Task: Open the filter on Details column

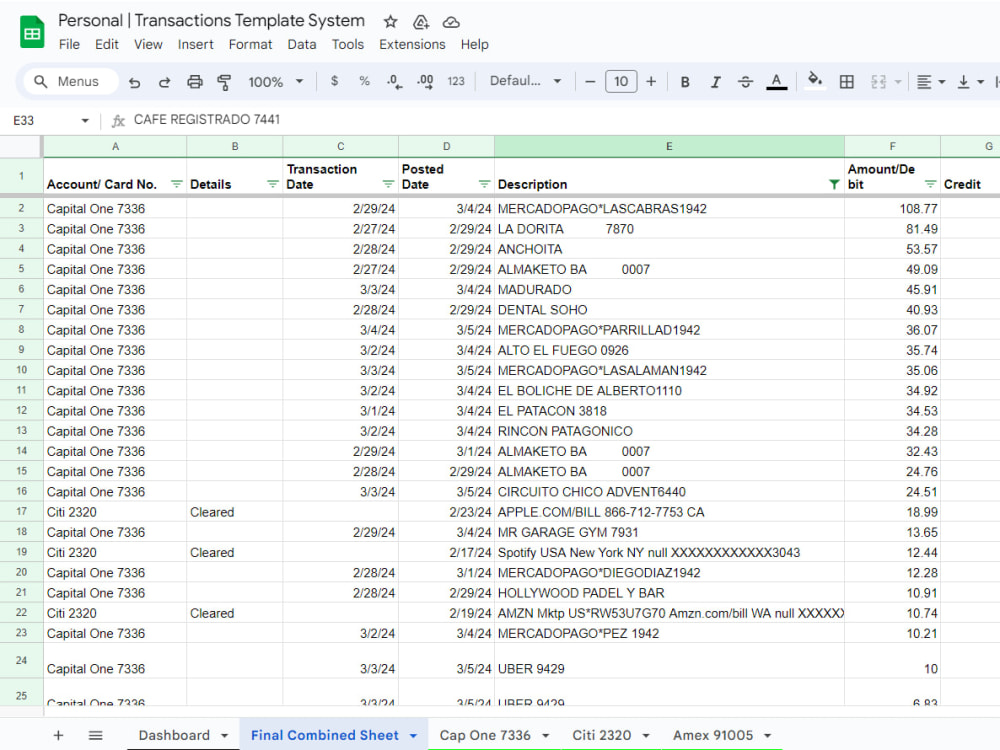Action: [x=272, y=184]
